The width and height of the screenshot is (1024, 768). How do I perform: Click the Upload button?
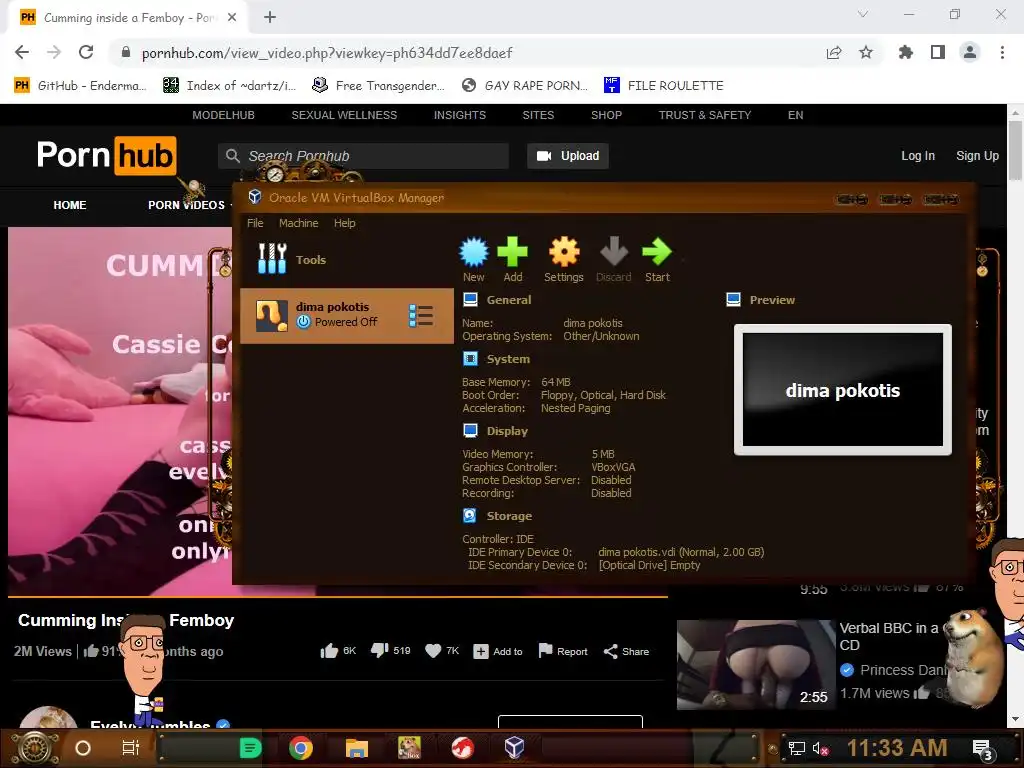click(568, 156)
